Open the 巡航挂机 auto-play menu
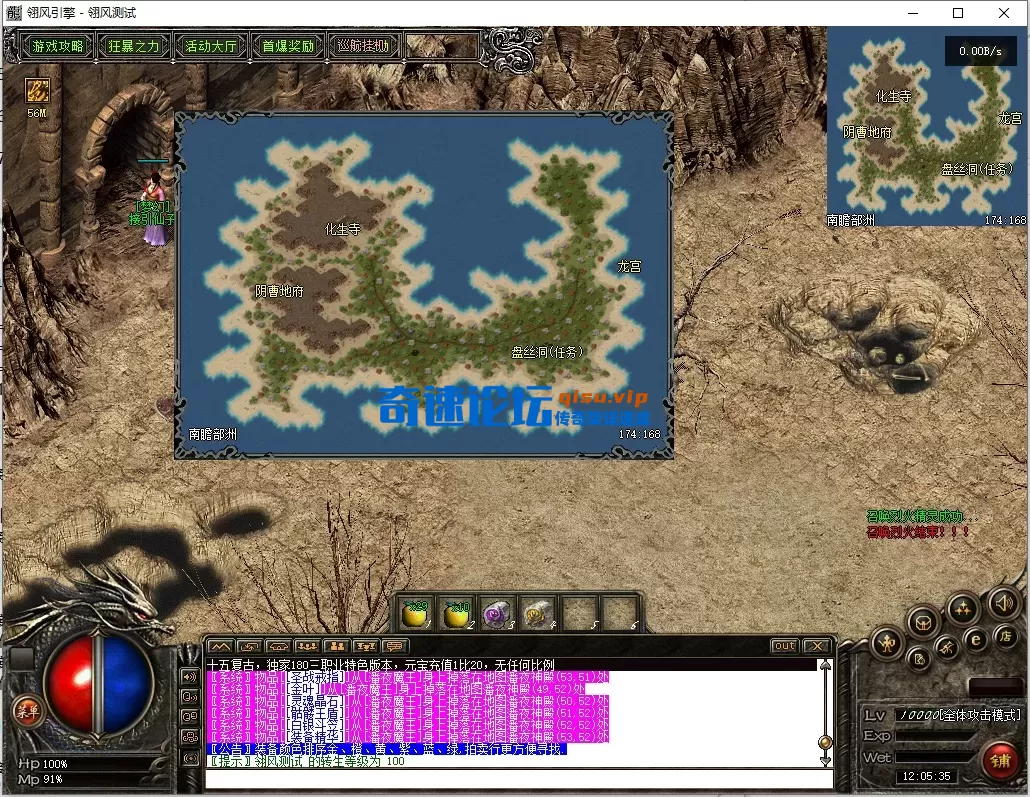1030x797 pixels. [363, 46]
